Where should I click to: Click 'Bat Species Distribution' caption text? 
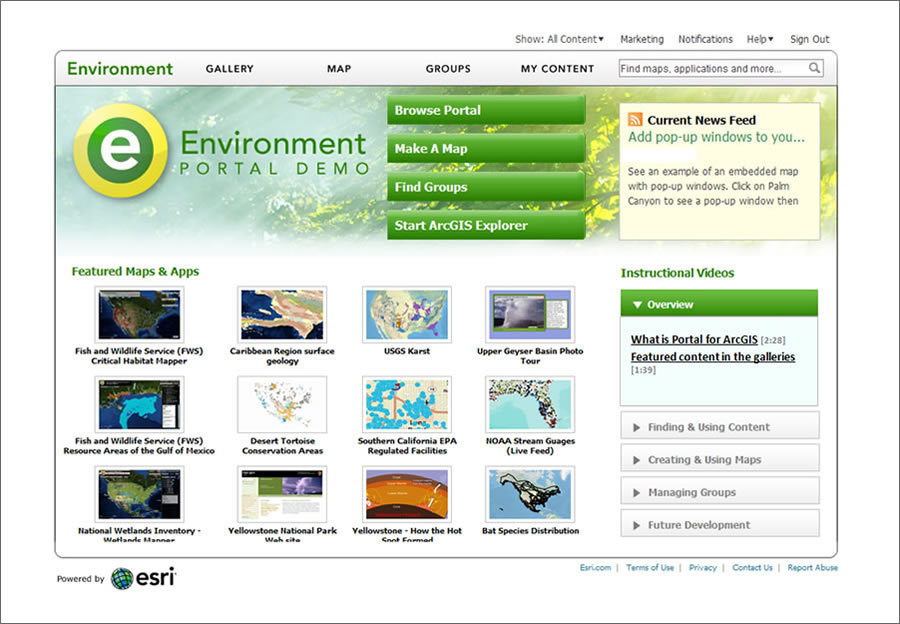(530, 530)
